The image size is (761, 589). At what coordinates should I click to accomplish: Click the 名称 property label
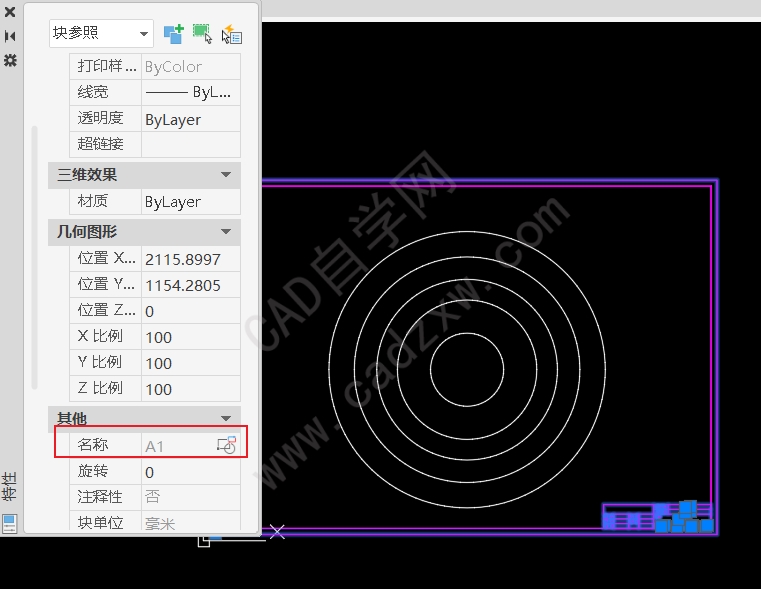pyautogui.click(x=93, y=444)
